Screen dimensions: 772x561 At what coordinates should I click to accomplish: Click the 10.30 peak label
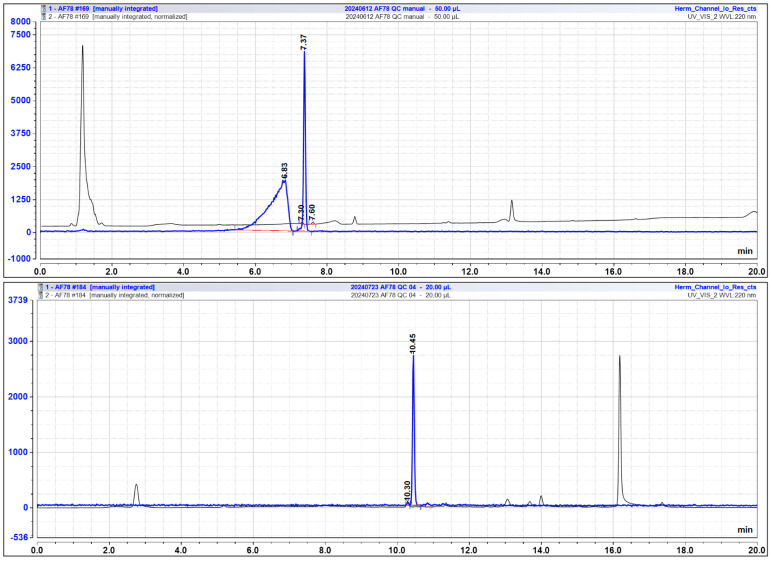pos(407,491)
